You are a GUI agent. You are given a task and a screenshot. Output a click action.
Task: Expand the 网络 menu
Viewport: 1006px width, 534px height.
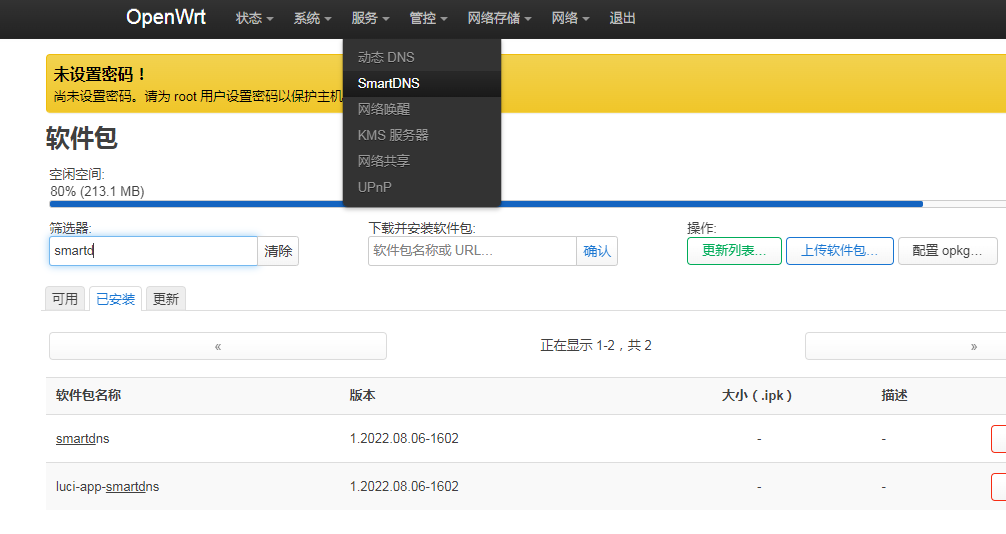pyautogui.click(x=570, y=19)
